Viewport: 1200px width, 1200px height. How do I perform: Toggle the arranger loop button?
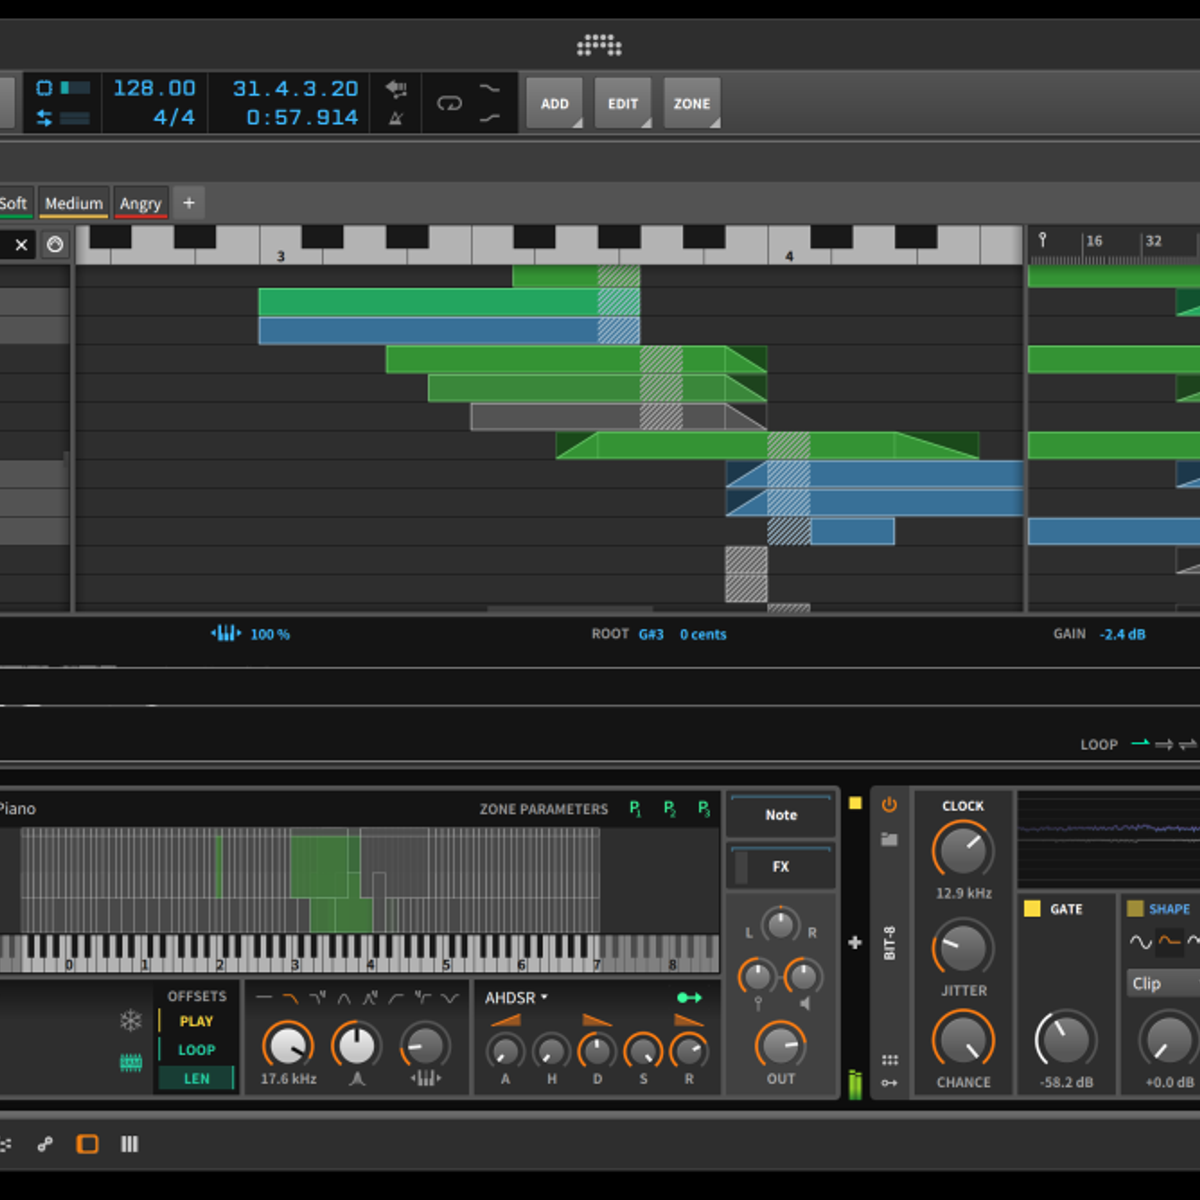450,103
